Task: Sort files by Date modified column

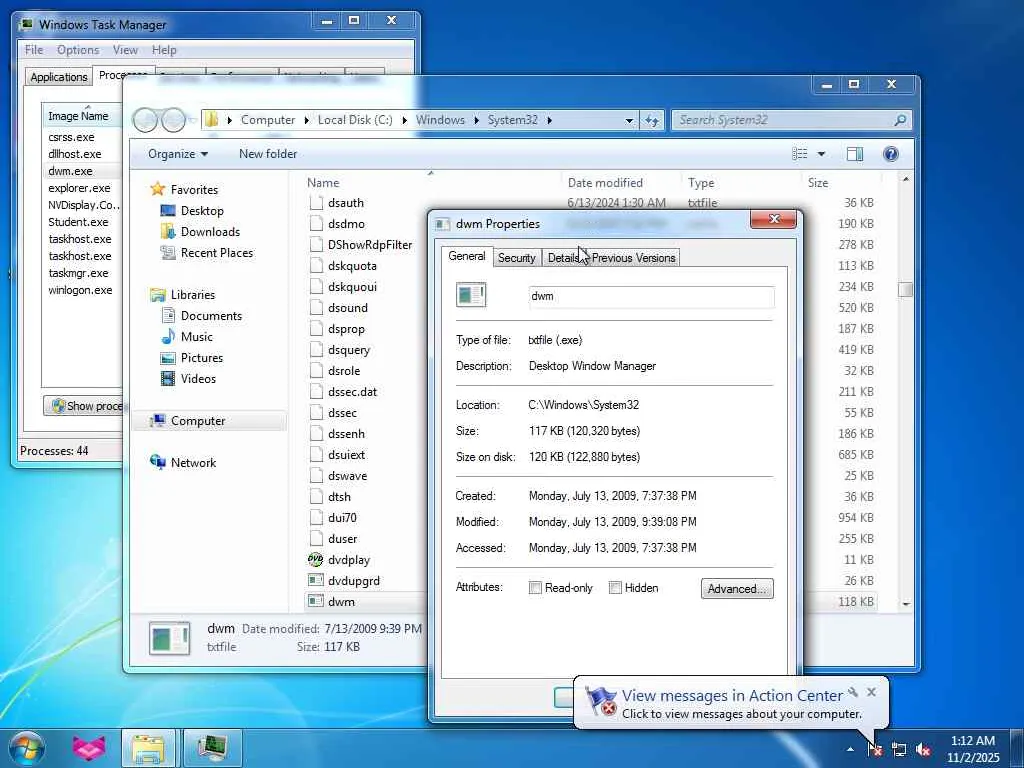Action: tap(605, 183)
